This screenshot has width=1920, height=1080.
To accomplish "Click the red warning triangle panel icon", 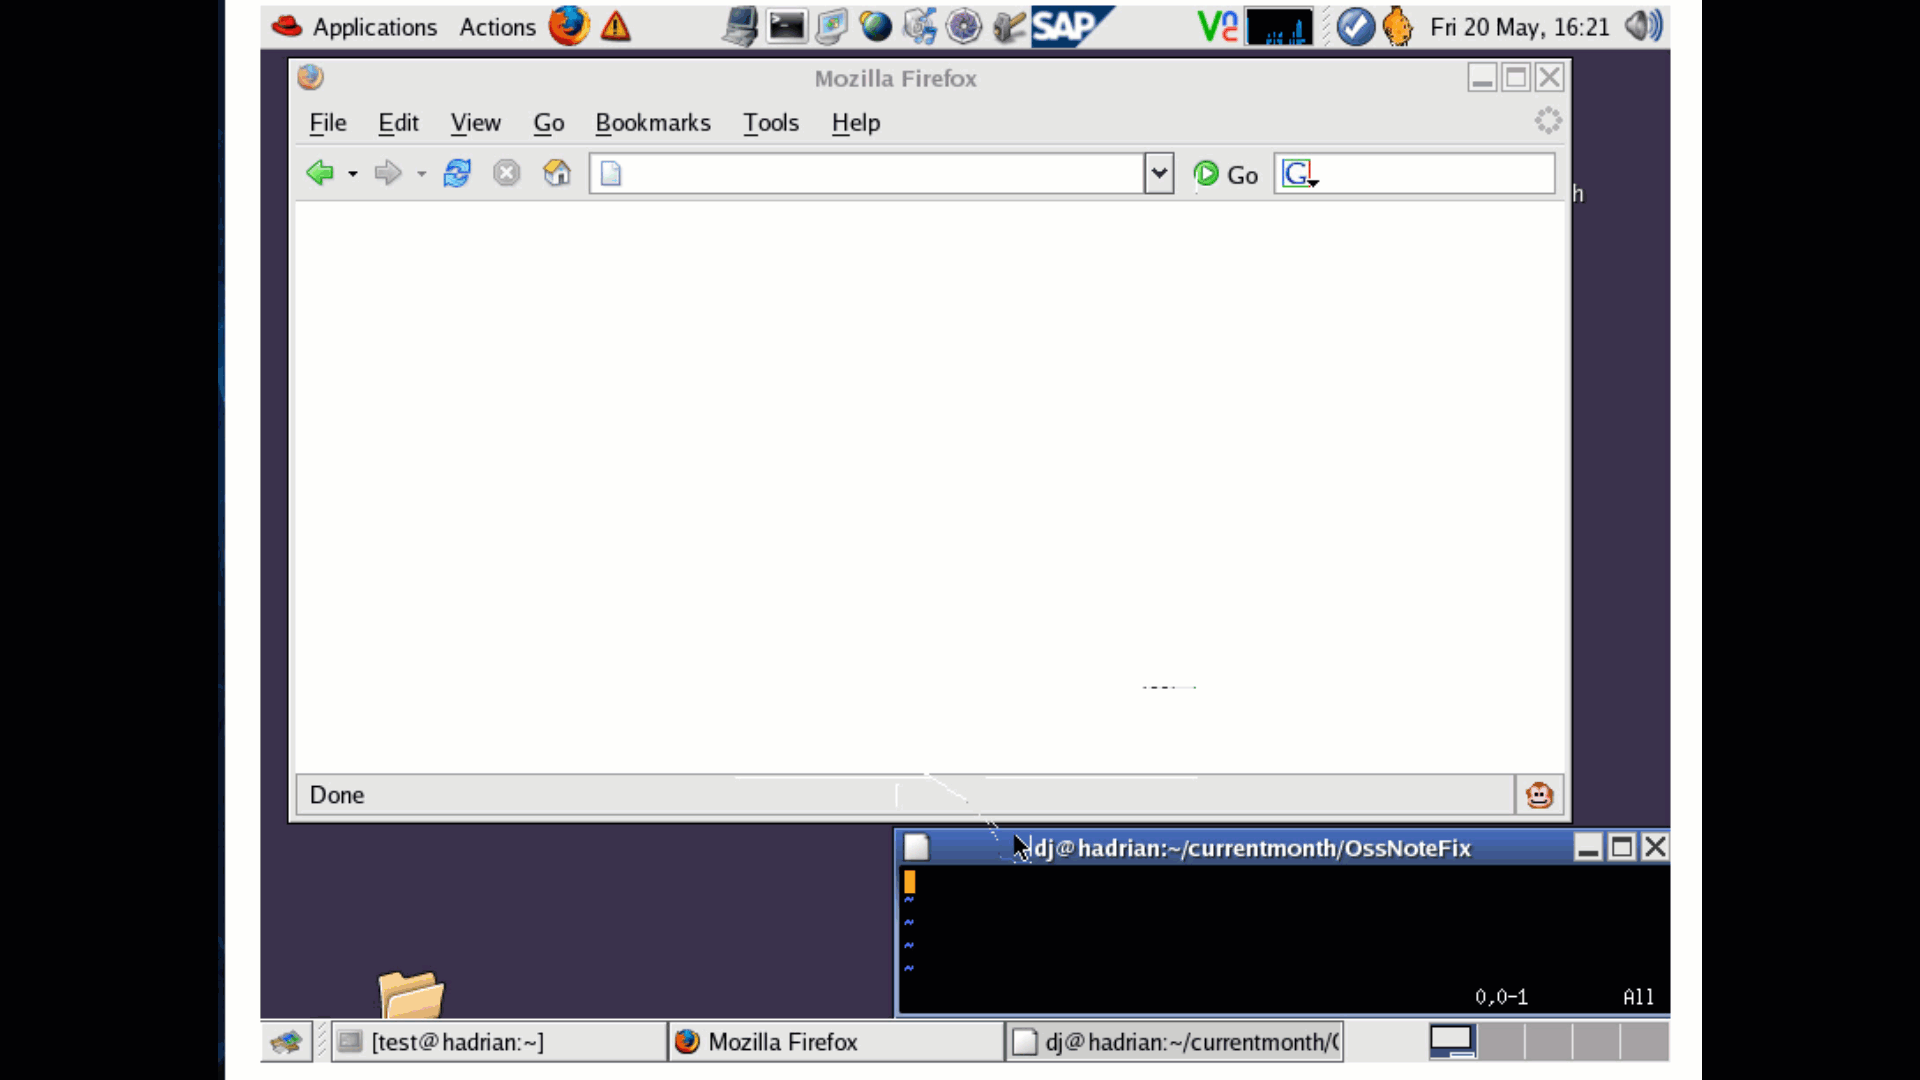I will pyautogui.click(x=616, y=26).
